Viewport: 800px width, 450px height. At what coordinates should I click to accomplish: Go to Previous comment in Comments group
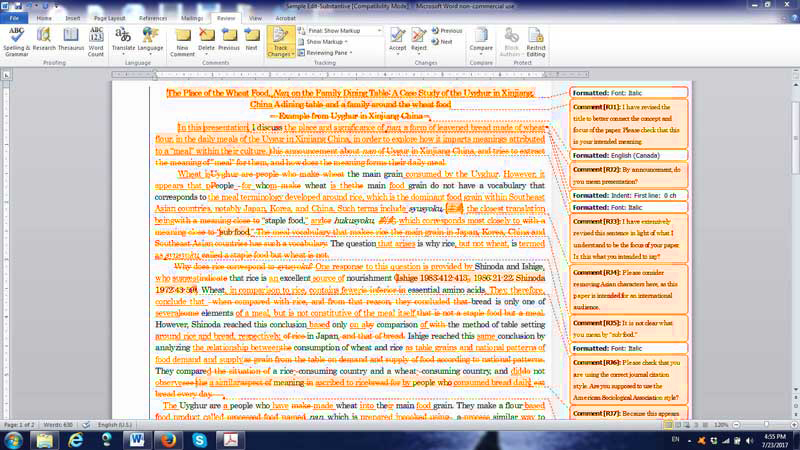(229, 40)
